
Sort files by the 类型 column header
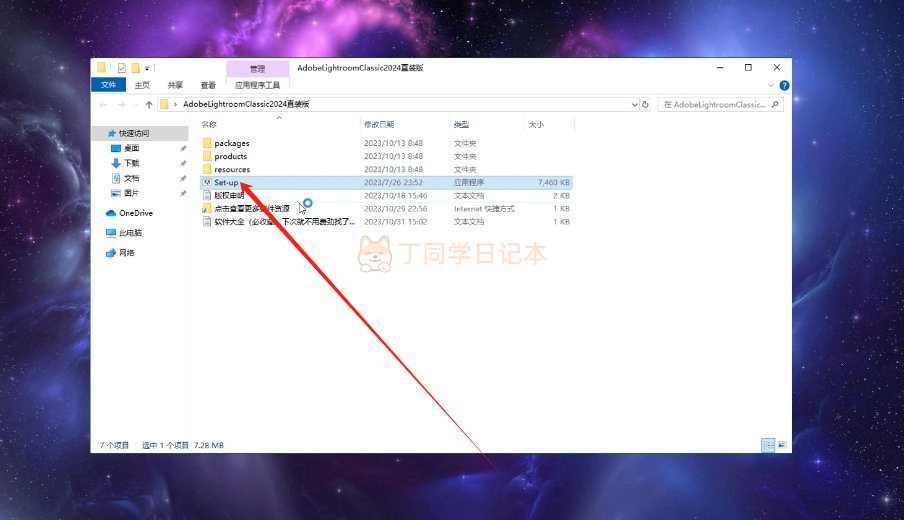click(461, 125)
